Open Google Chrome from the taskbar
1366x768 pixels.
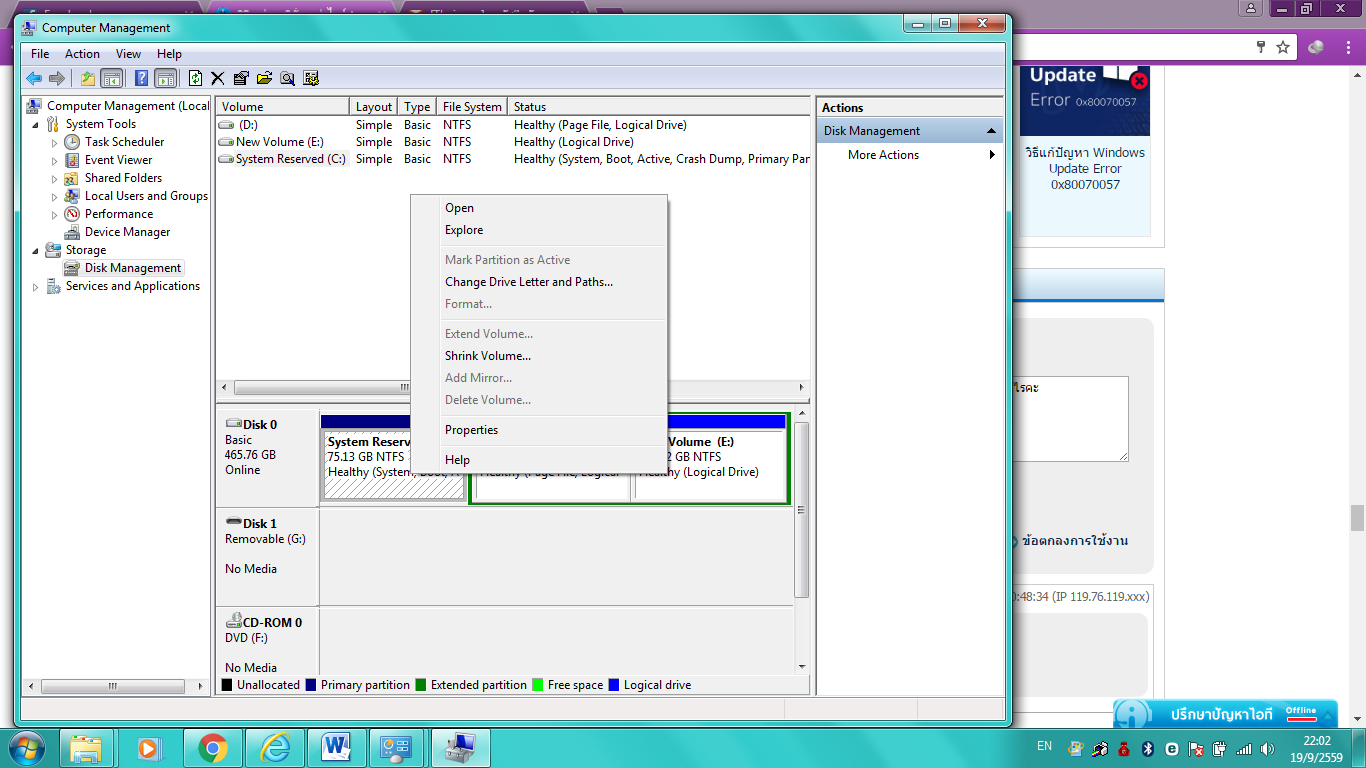click(x=212, y=748)
